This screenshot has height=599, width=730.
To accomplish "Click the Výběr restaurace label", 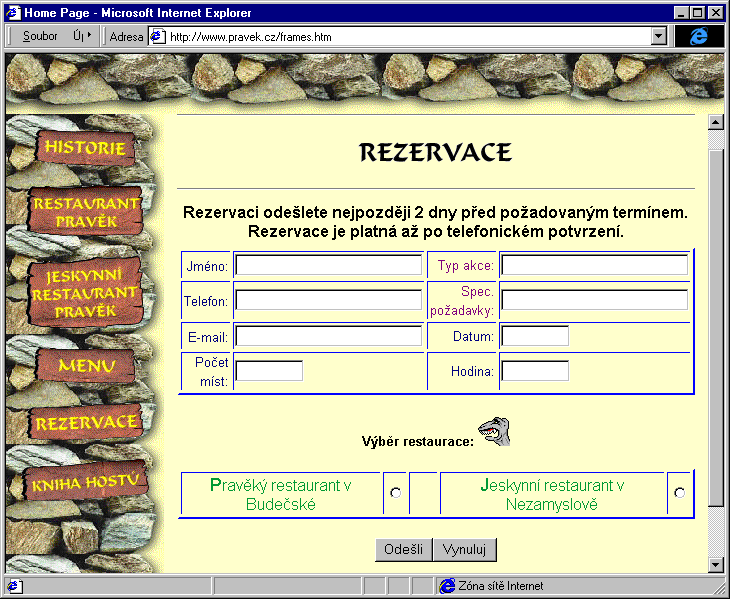I will coord(418,441).
